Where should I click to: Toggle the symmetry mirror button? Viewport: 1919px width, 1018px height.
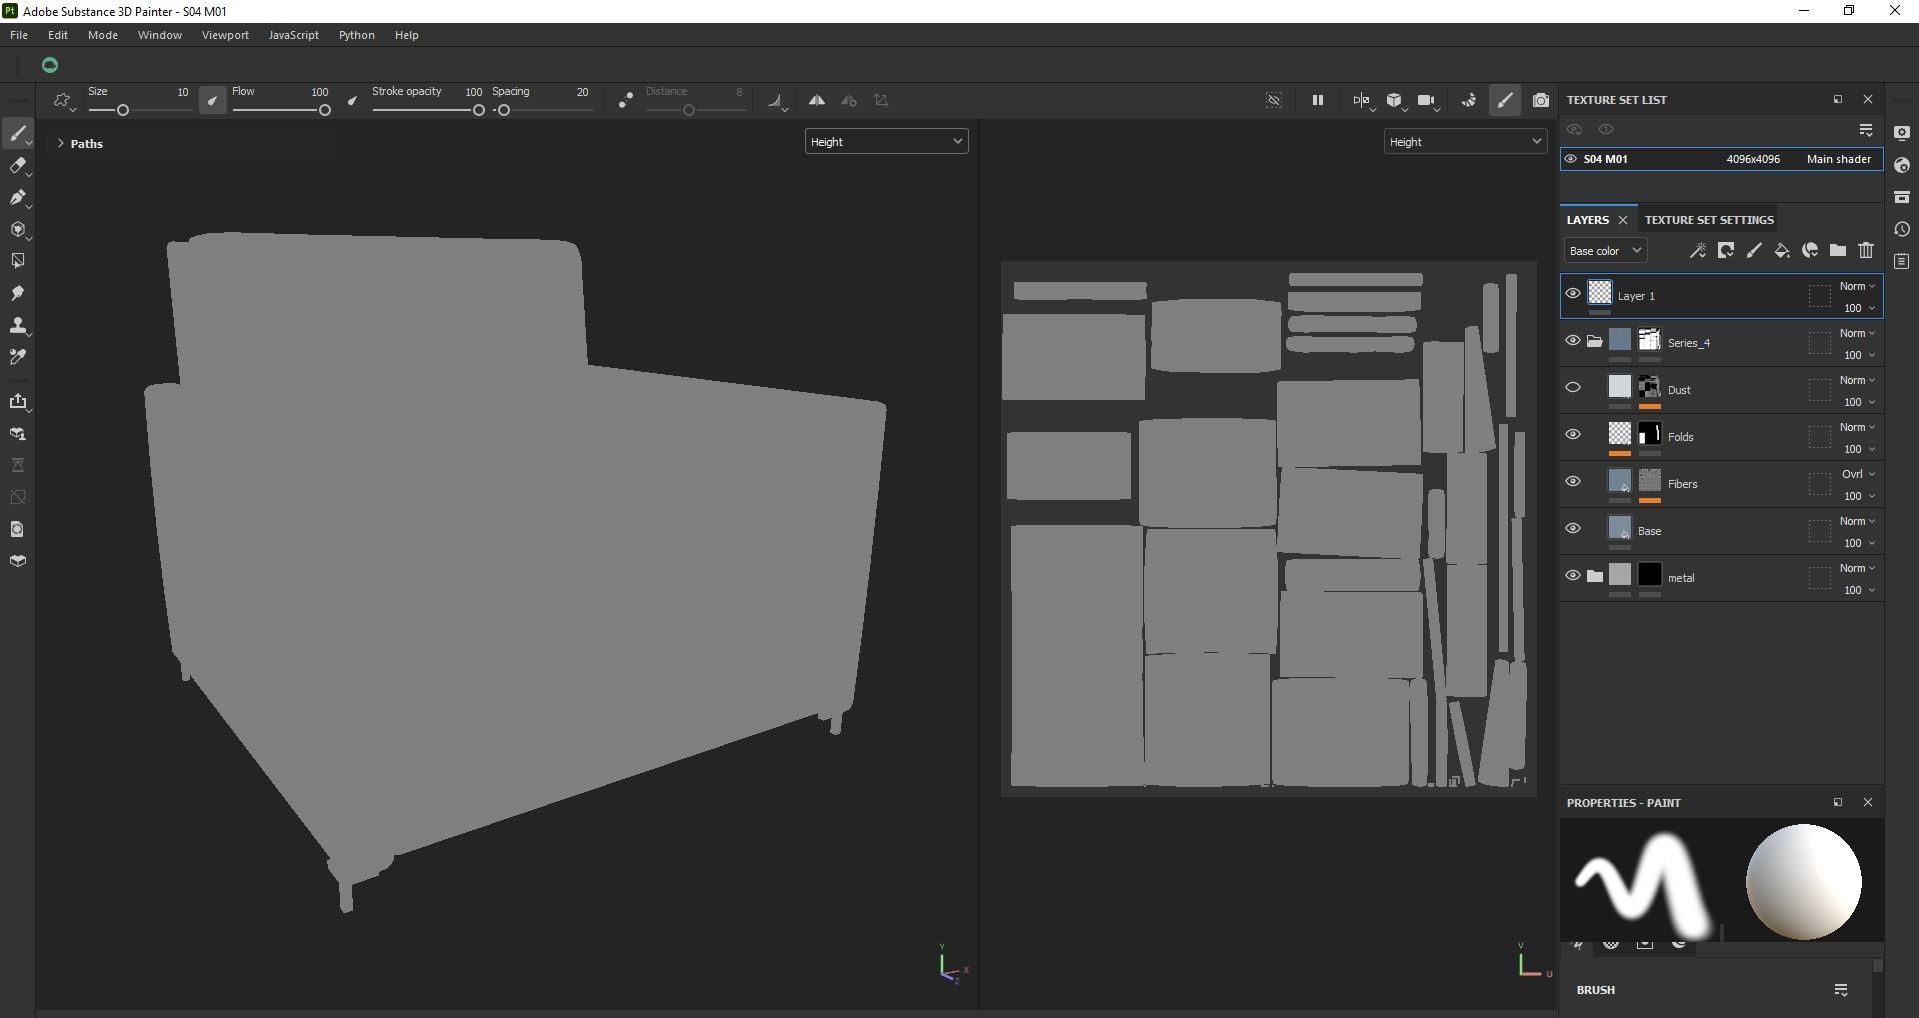816,100
